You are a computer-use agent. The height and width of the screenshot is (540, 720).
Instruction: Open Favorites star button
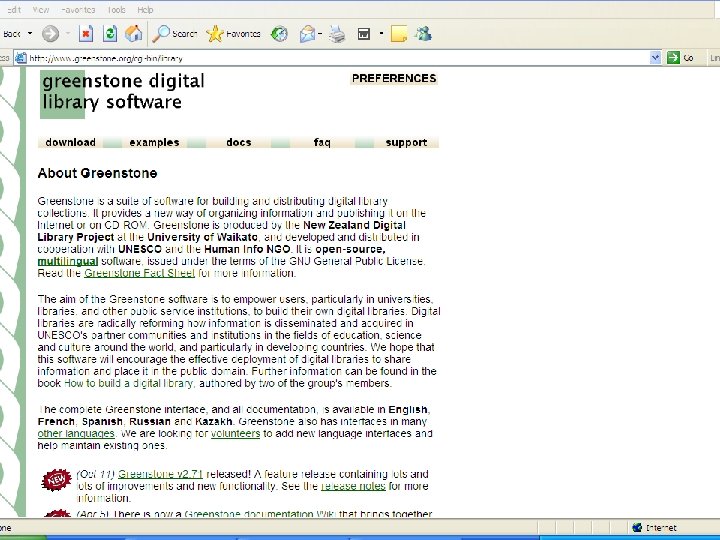pyautogui.click(x=233, y=34)
